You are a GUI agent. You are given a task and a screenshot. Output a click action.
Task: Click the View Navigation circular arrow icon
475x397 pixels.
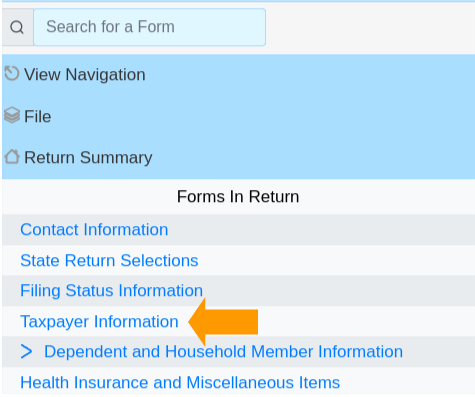tap(12, 74)
